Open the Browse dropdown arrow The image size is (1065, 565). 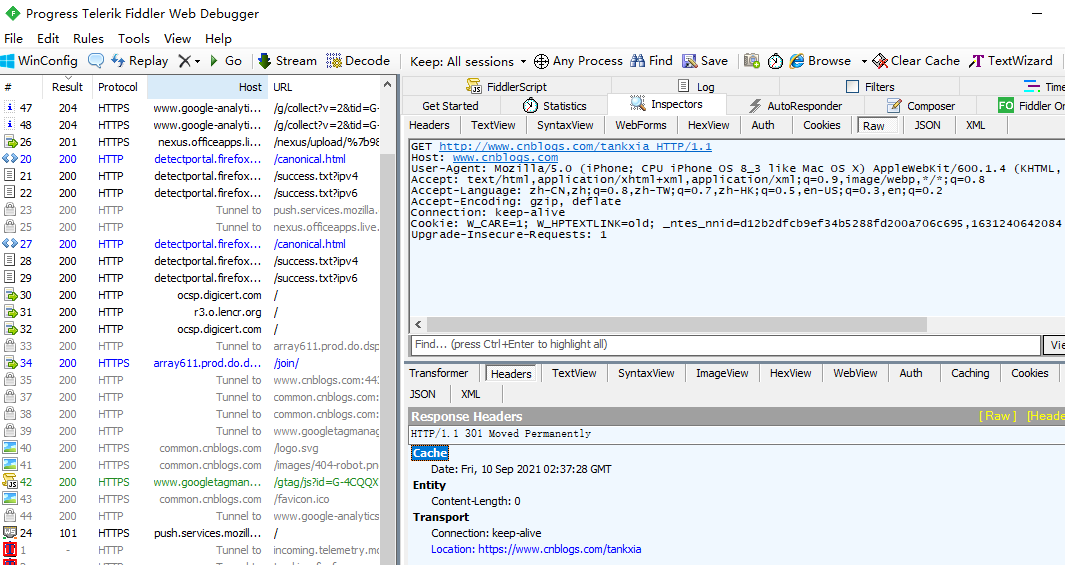click(864, 61)
